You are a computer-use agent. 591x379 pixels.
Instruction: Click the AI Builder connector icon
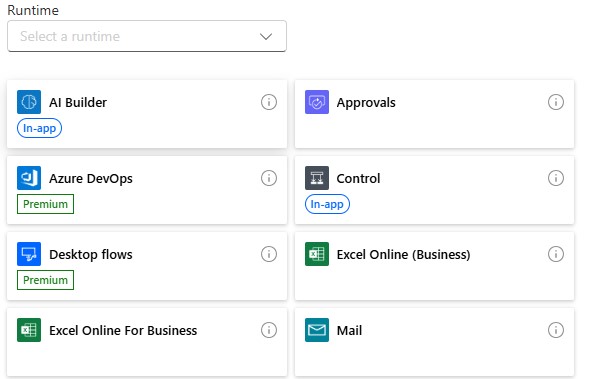(x=29, y=102)
